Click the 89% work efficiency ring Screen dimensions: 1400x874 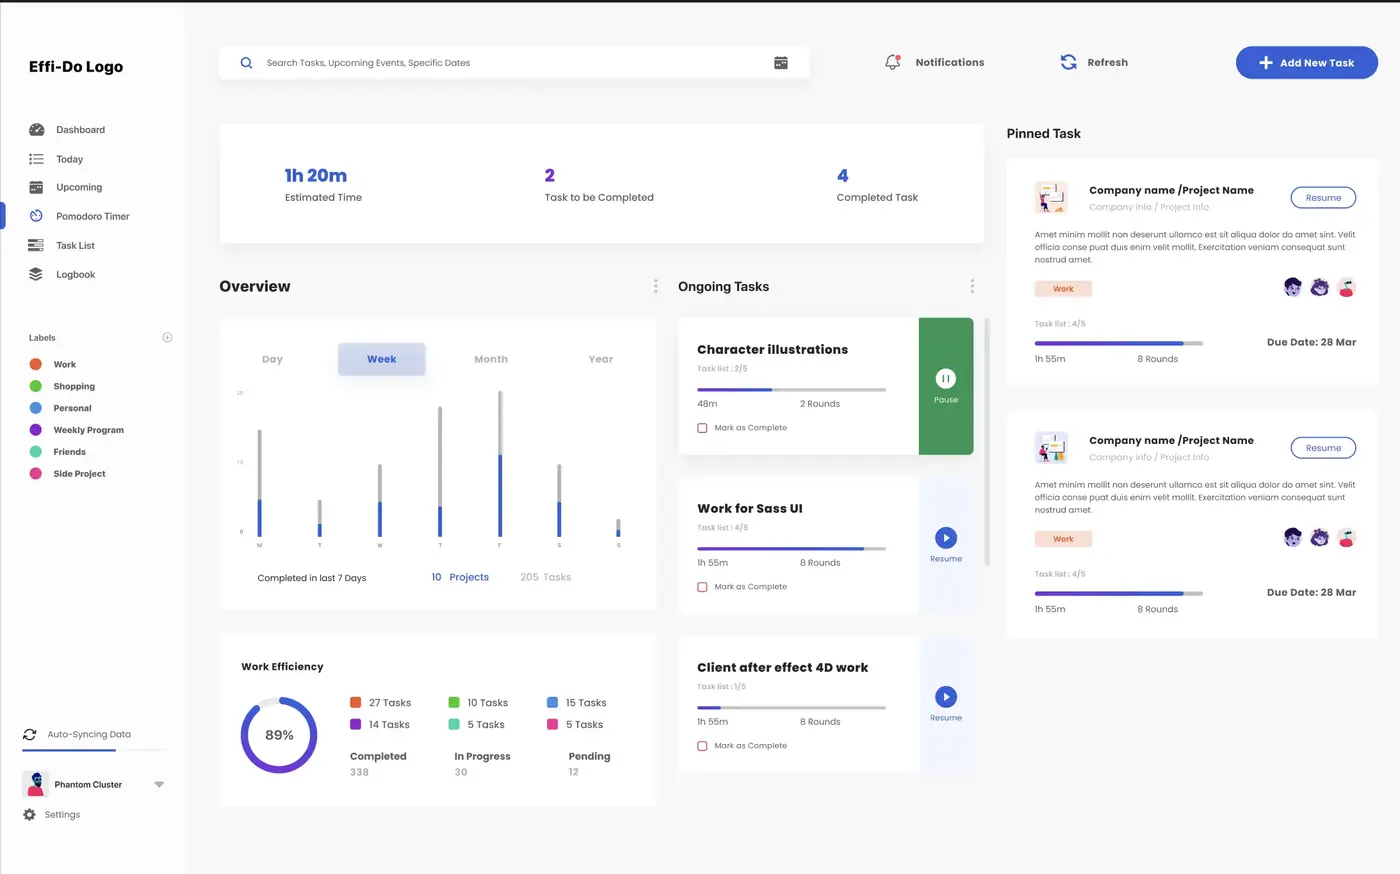pyautogui.click(x=279, y=735)
